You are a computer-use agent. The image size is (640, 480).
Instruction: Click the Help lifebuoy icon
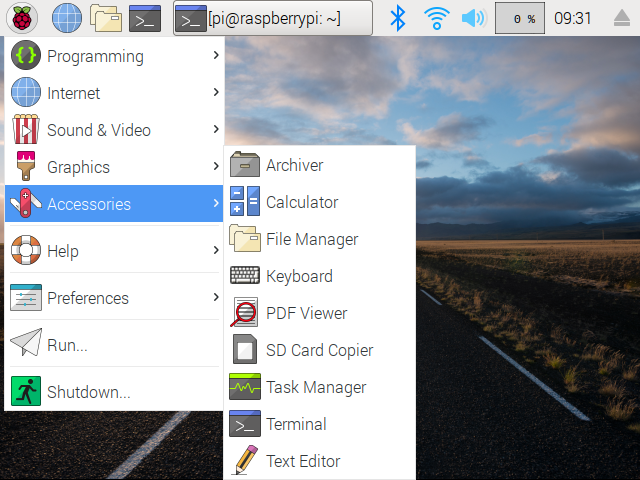26,250
